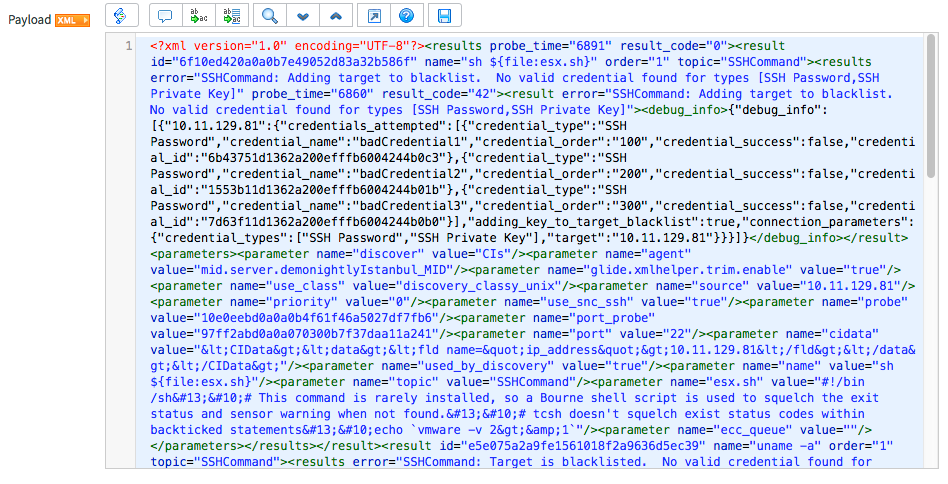Click the value "97ff2abd0a0a070300b7f37daa11a241"
The height and width of the screenshot is (484, 948).
coord(316,334)
